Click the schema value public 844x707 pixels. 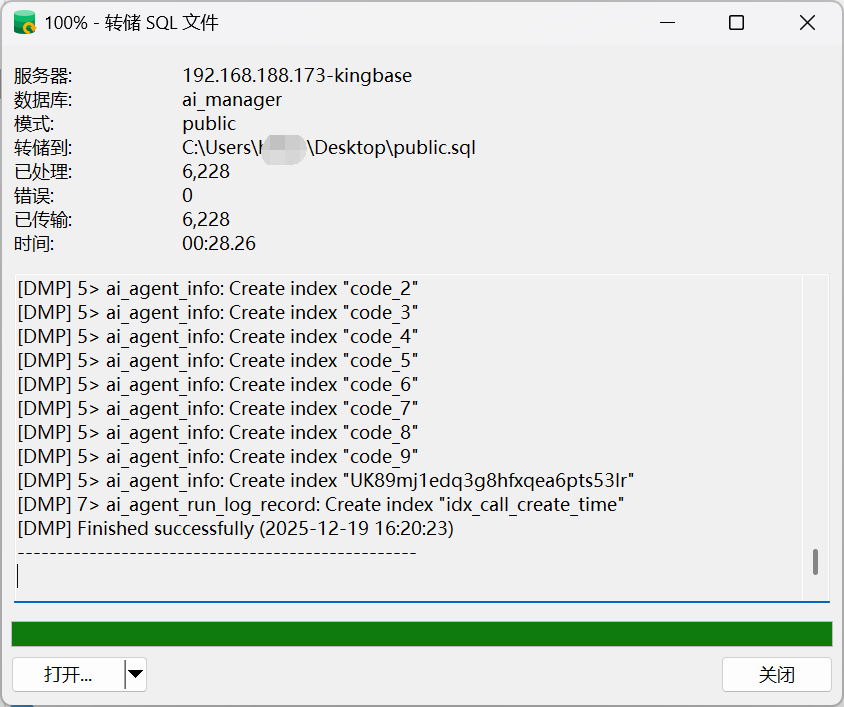209,124
